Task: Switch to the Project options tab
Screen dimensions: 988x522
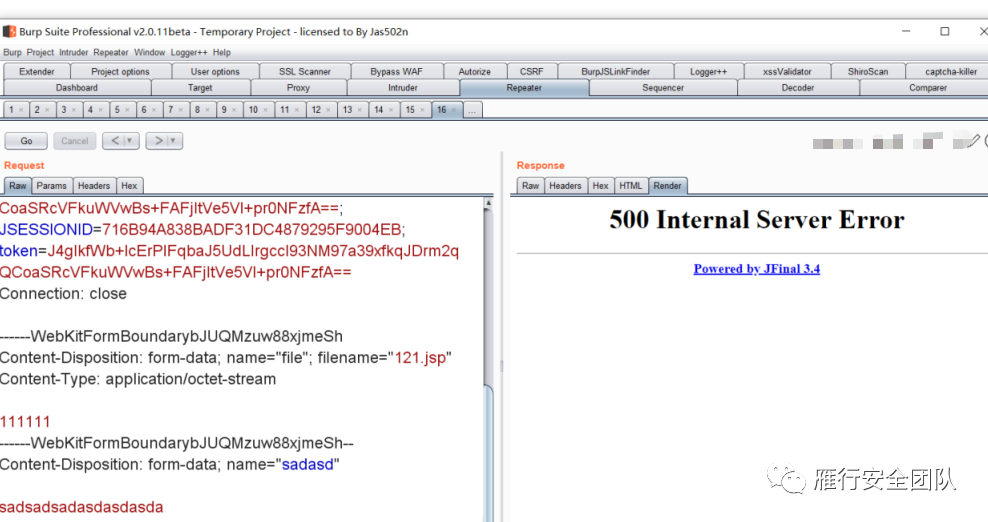Action: [120, 71]
